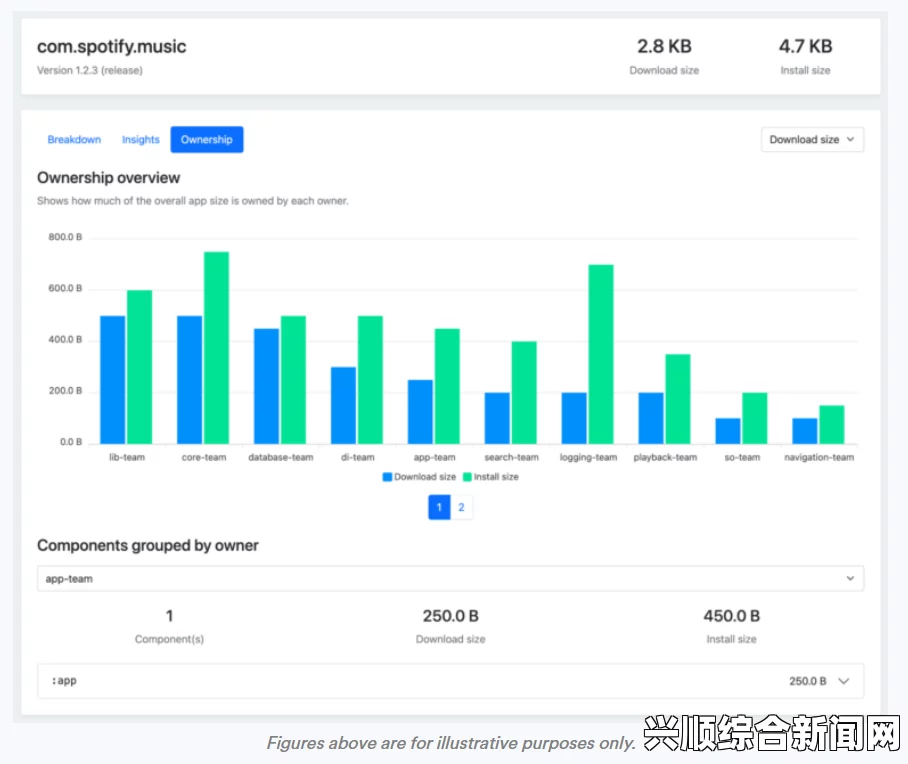Click navigation-team blue download bar
This screenshot has height=764, width=908.
[x=805, y=431]
